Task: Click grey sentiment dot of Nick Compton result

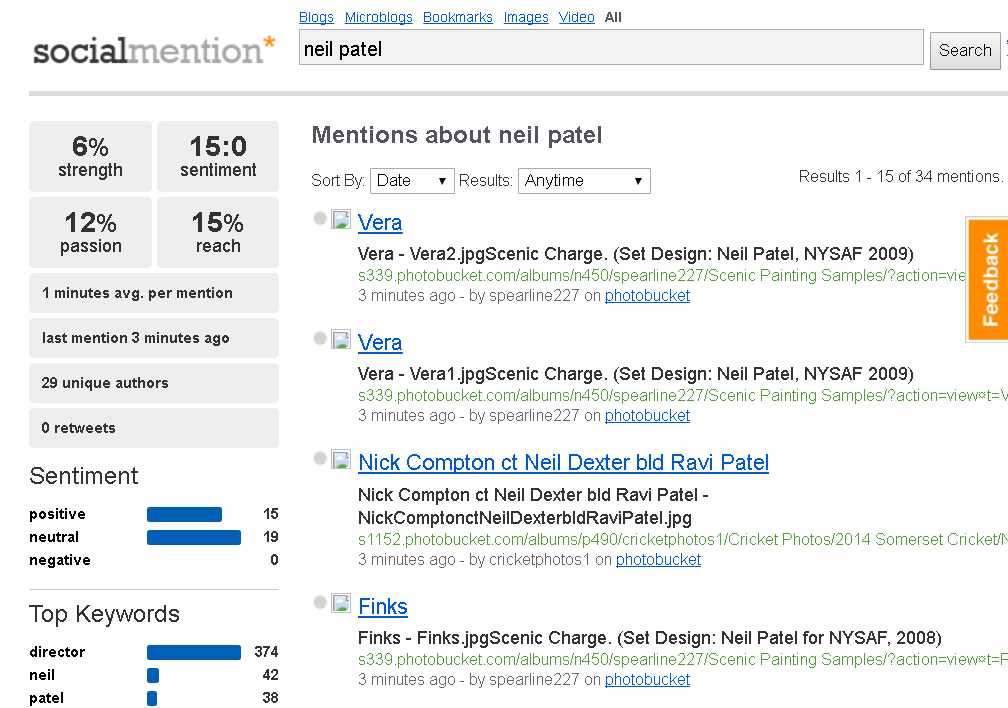Action: click(x=320, y=458)
